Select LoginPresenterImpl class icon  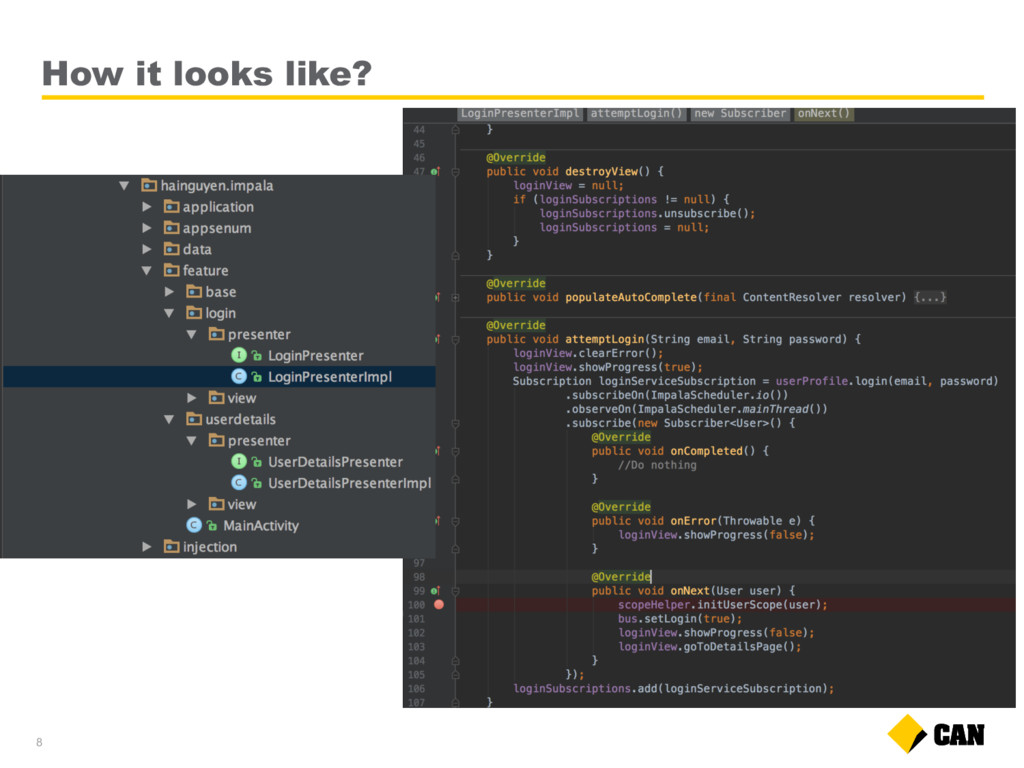pos(239,377)
